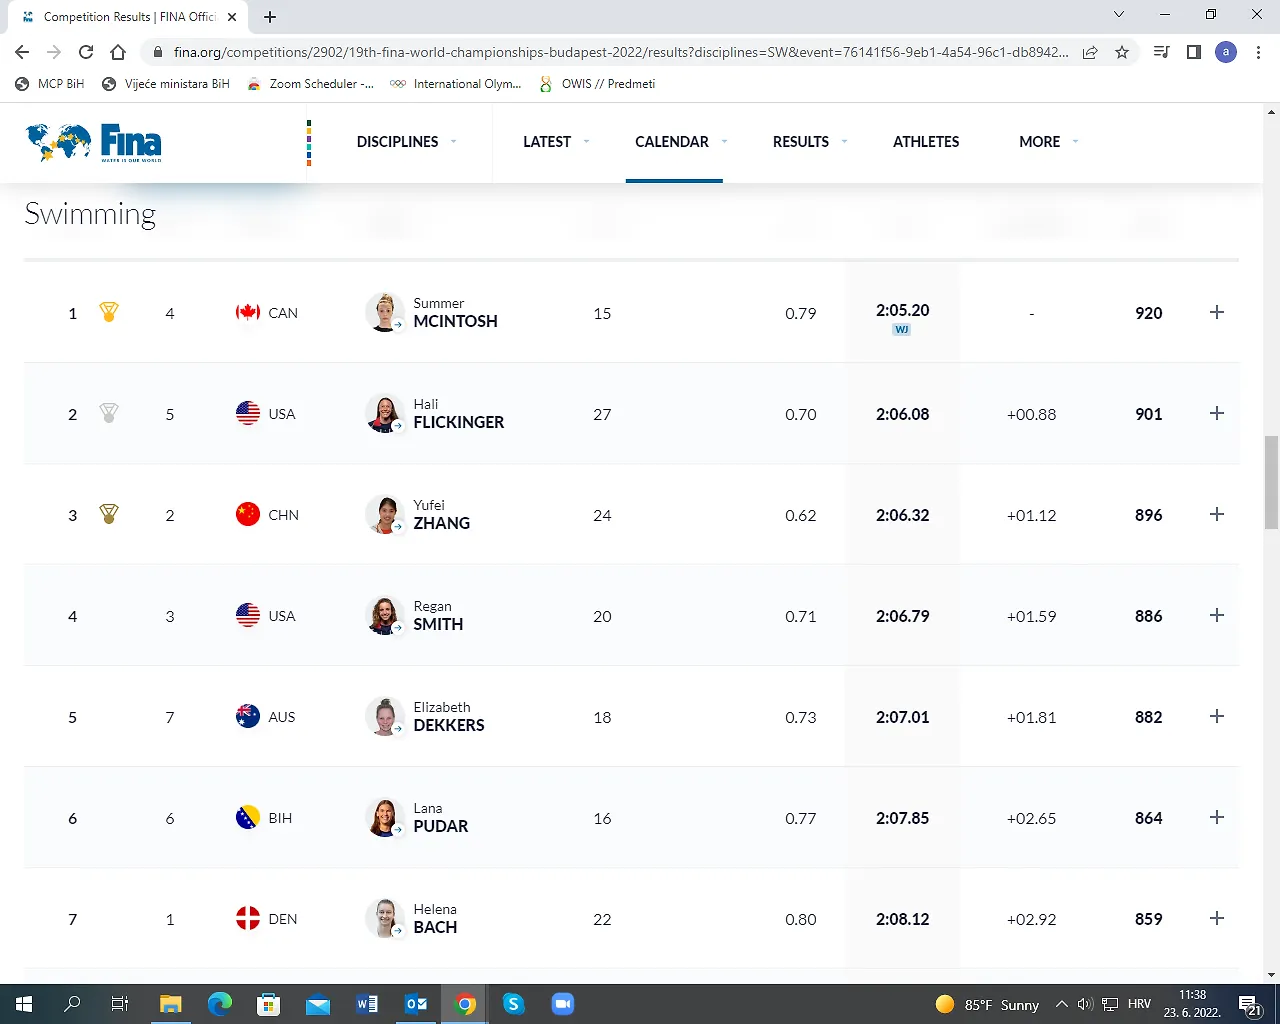The image size is (1280, 1024).
Task: Bookmark this page with star icon
Action: 1122,52
